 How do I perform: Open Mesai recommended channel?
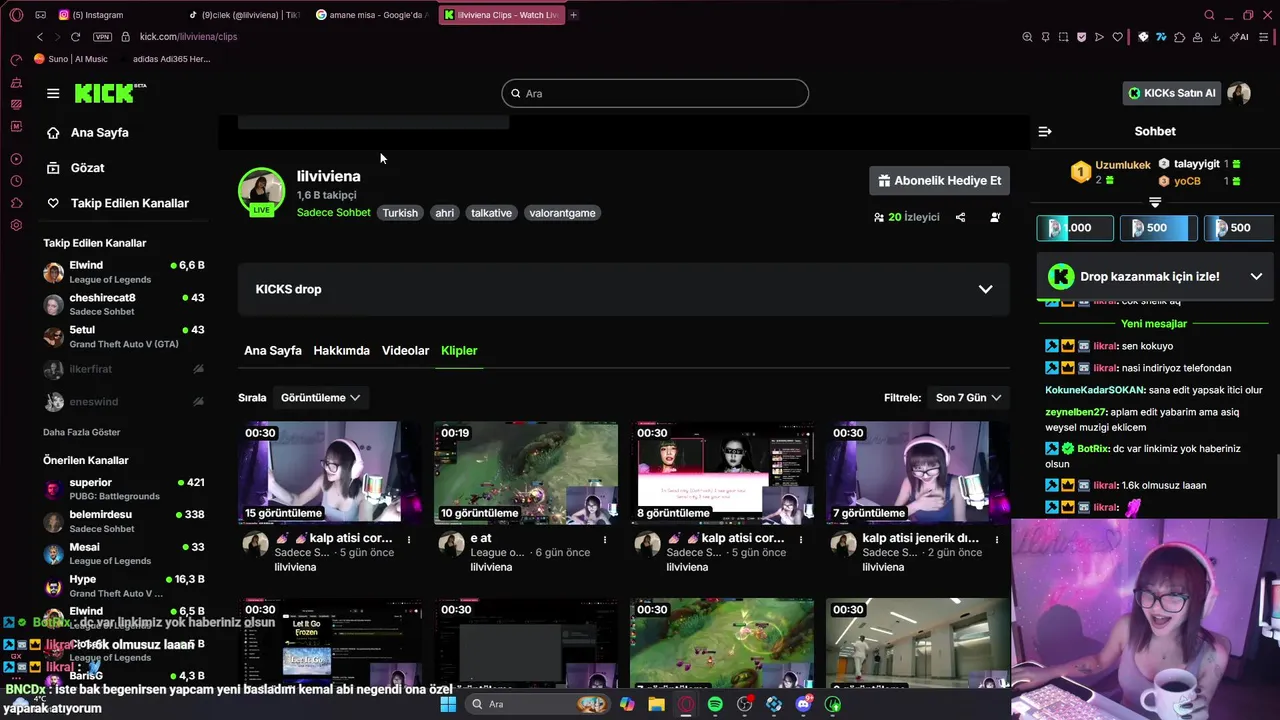point(124,554)
